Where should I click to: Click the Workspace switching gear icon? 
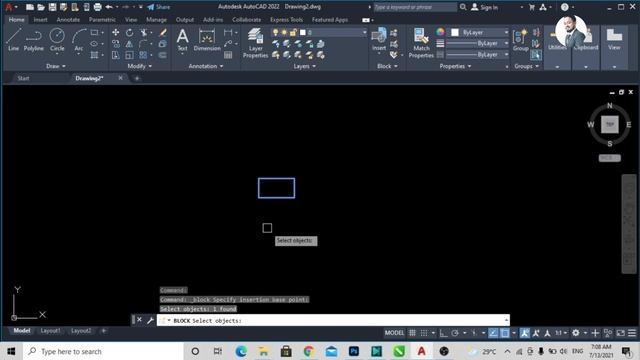[x=576, y=333]
